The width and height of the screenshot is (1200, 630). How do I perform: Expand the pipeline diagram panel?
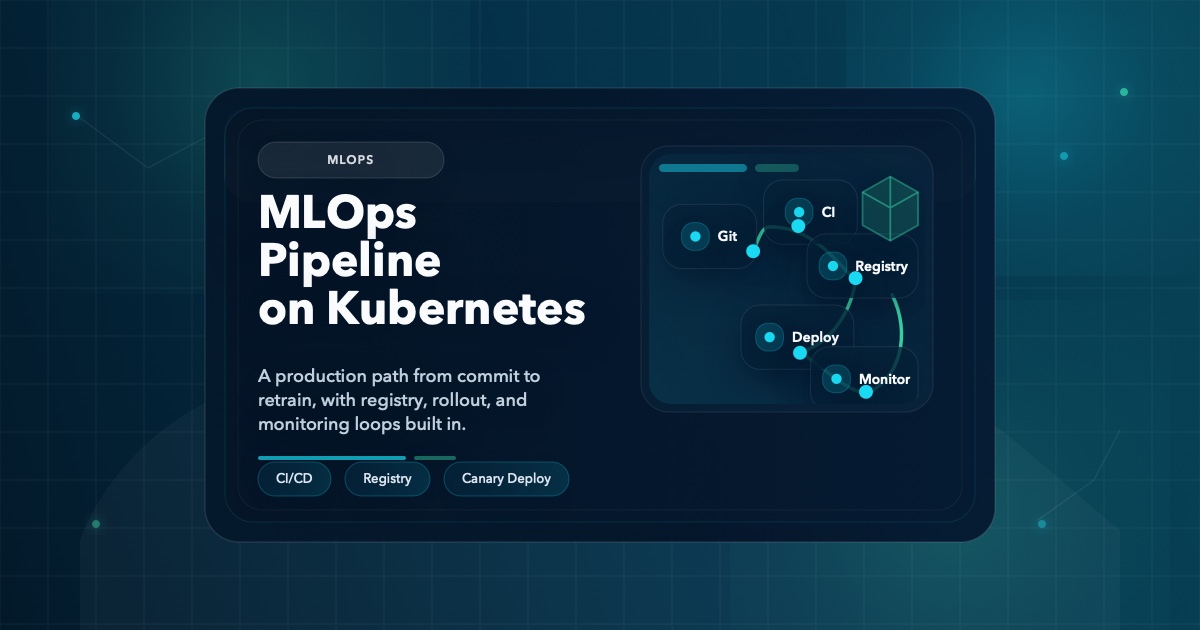pyautogui.click(x=788, y=278)
